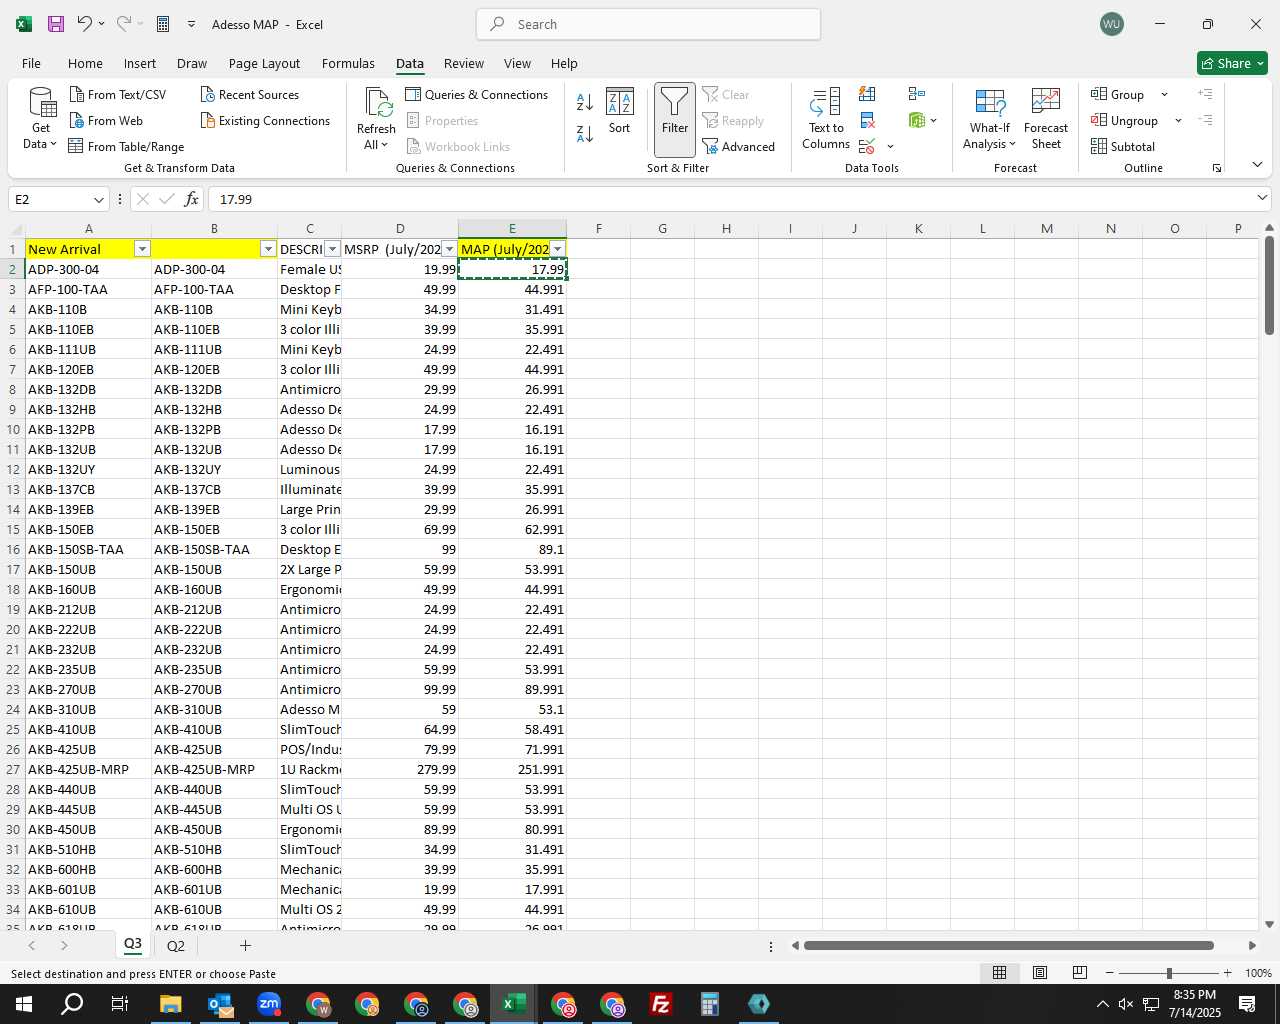Click the vertical scrollbar thumb
The height and width of the screenshot is (1024, 1280).
click(x=1269, y=285)
